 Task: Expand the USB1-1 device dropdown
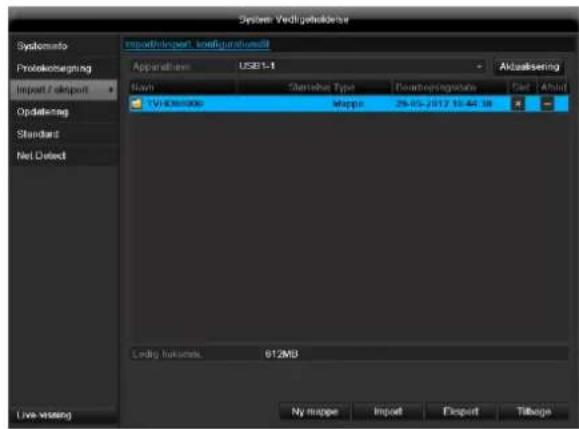pos(360,66)
